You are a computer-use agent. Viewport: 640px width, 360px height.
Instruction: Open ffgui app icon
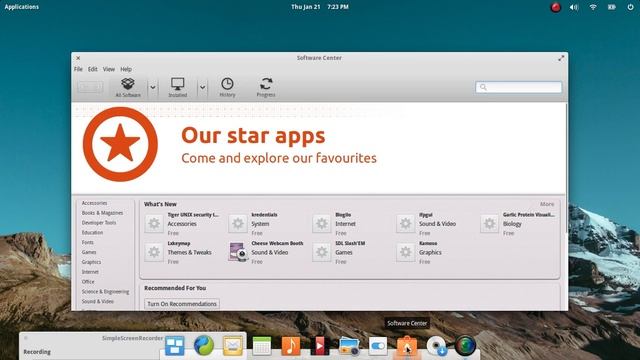(x=405, y=224)
